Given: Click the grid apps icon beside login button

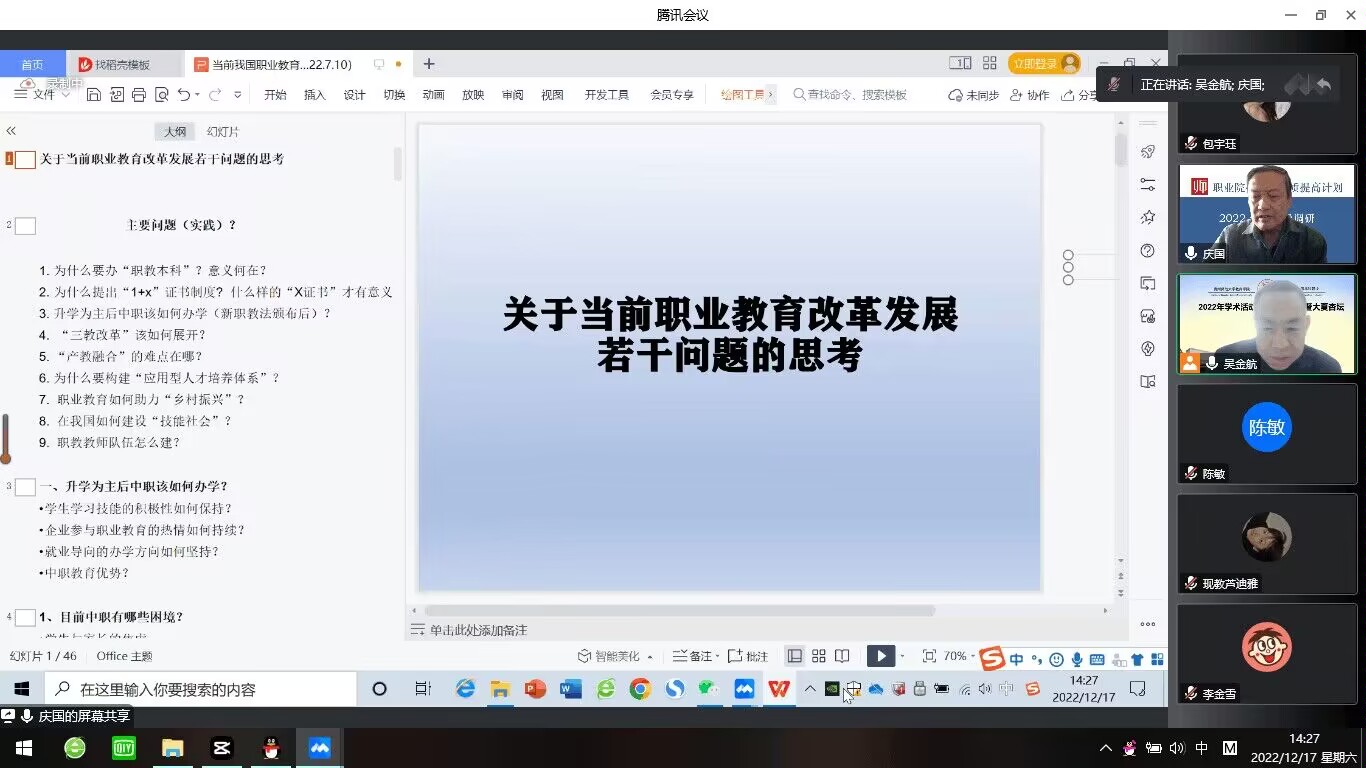Looking at the screenshot, I should [x=989, y=63].
